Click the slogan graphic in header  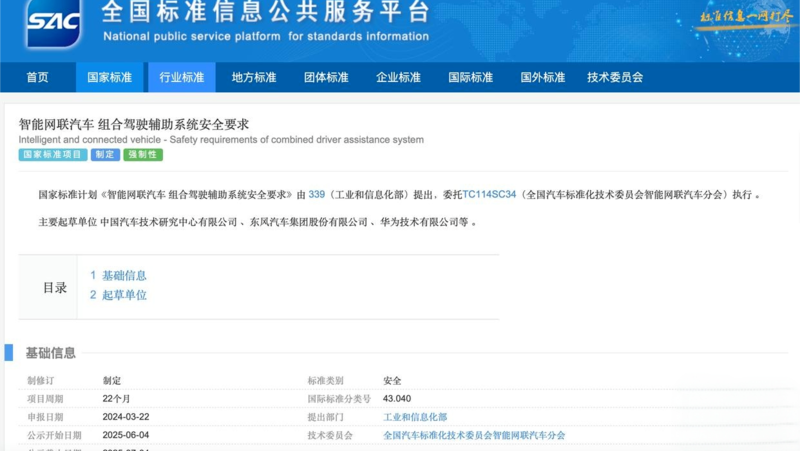pos(746,17)
